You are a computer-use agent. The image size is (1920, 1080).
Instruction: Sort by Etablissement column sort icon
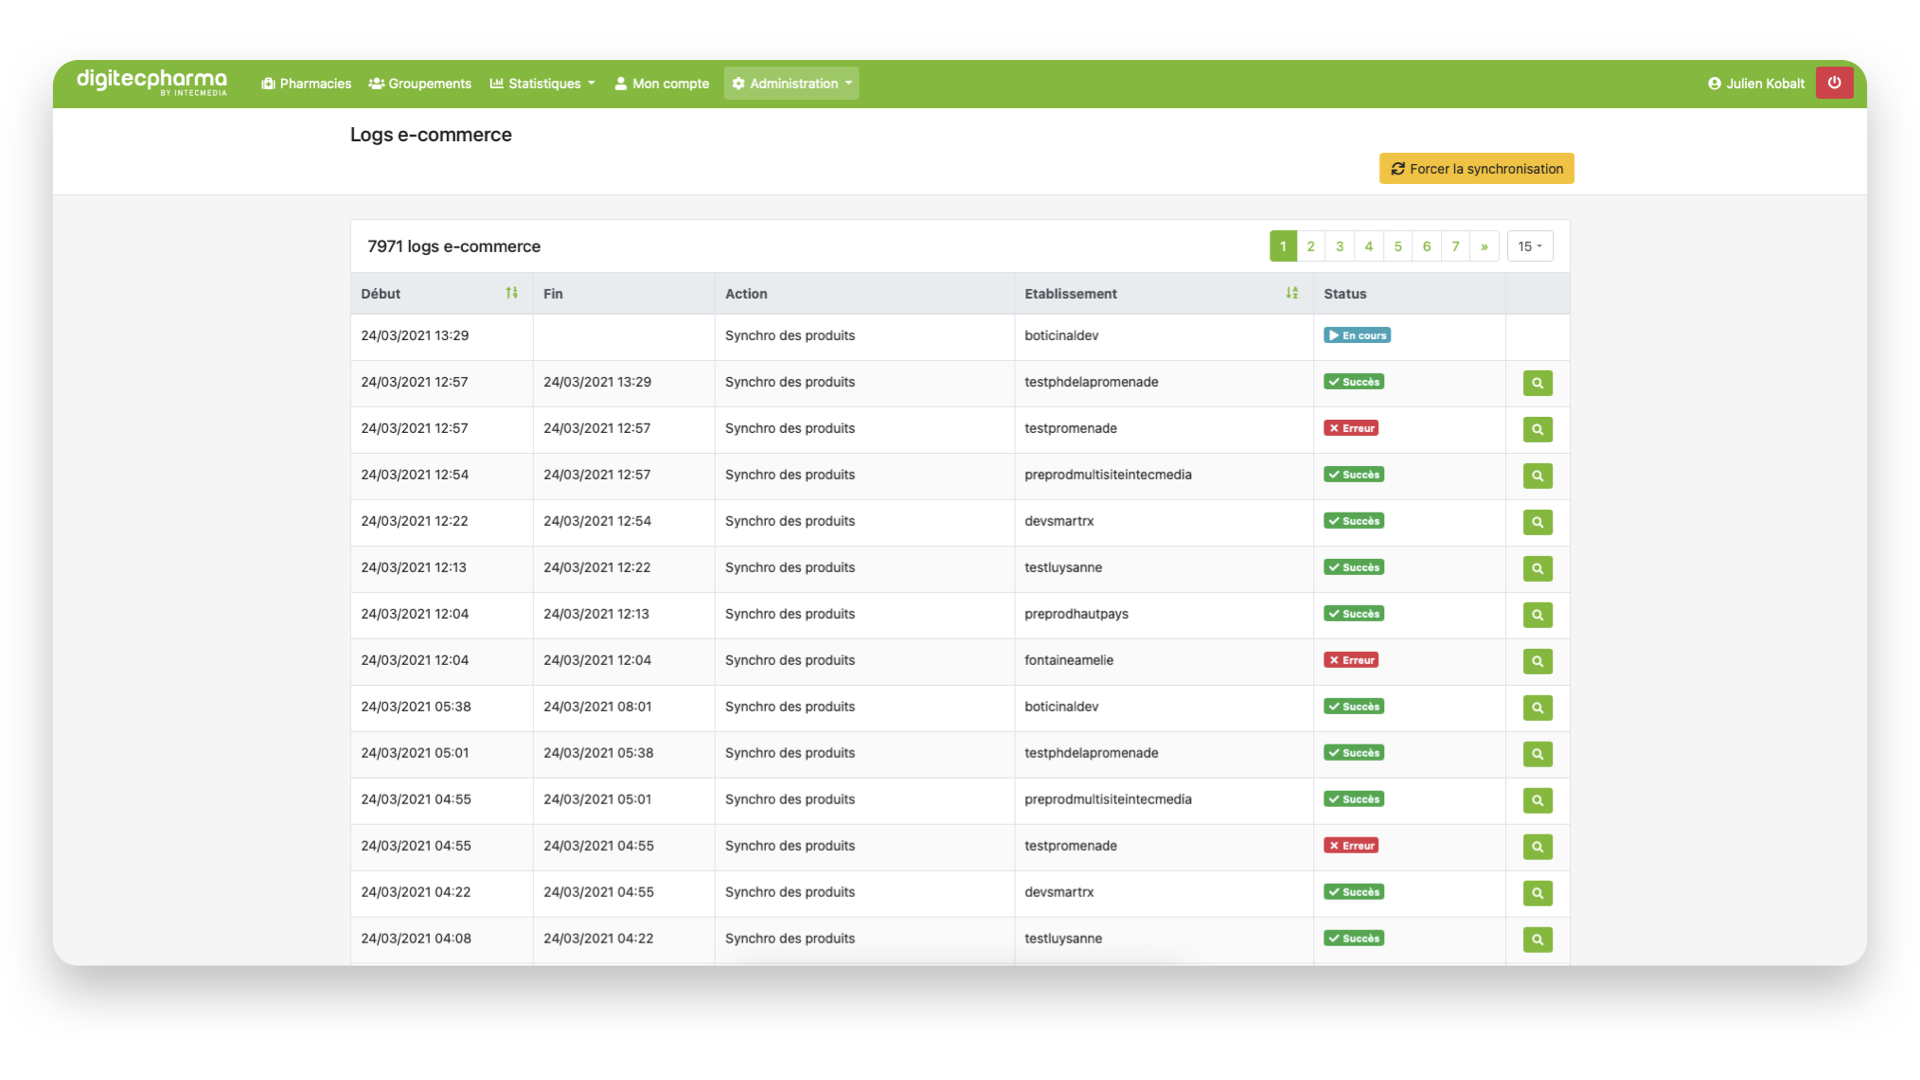tap(1291, 293)
